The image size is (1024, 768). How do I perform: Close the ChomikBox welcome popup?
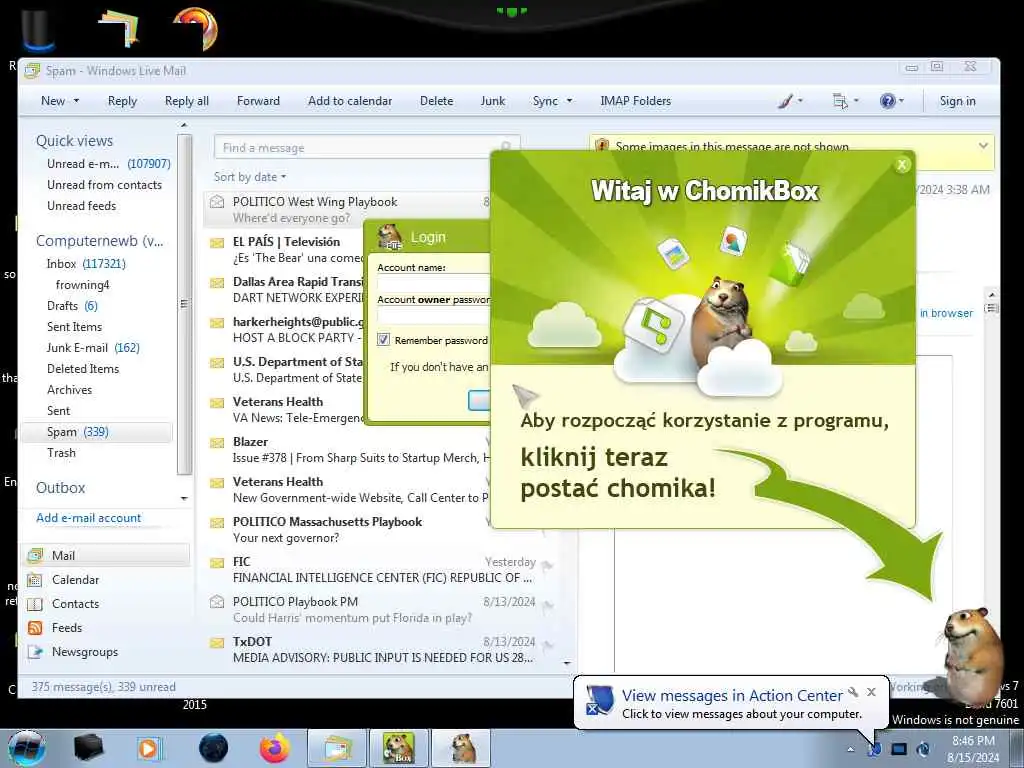(x=902, y=165)
